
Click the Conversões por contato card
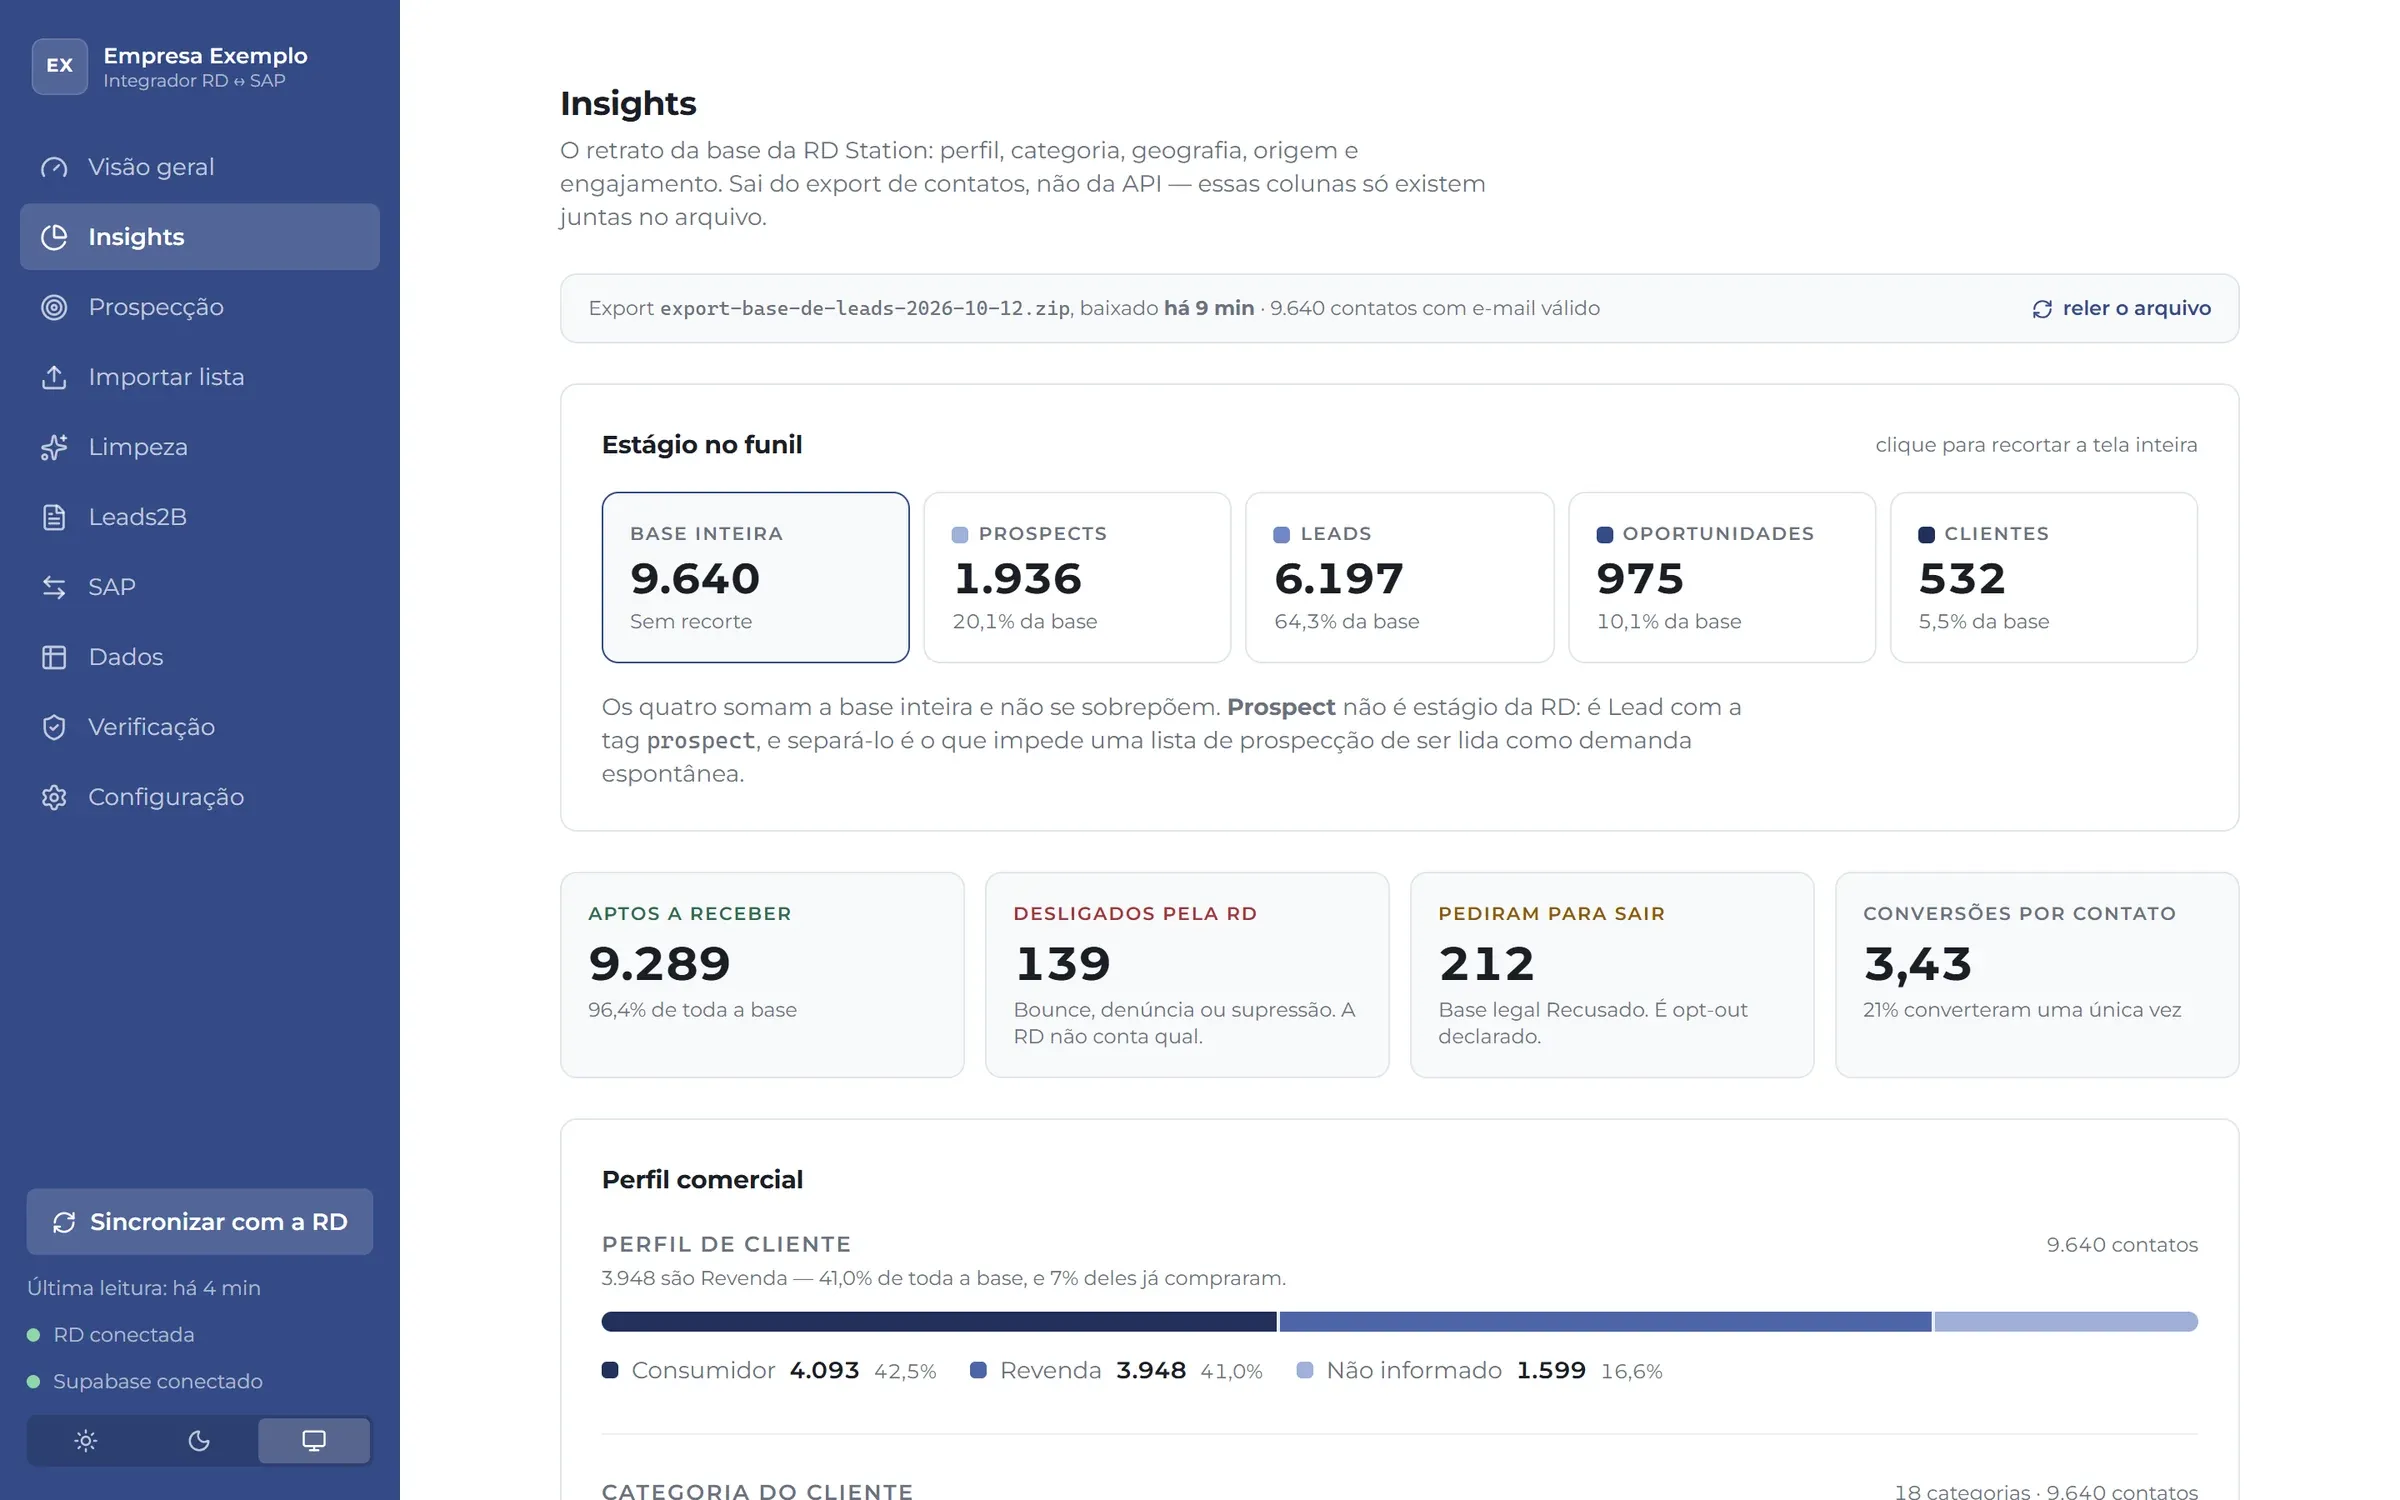point(2037,975)
